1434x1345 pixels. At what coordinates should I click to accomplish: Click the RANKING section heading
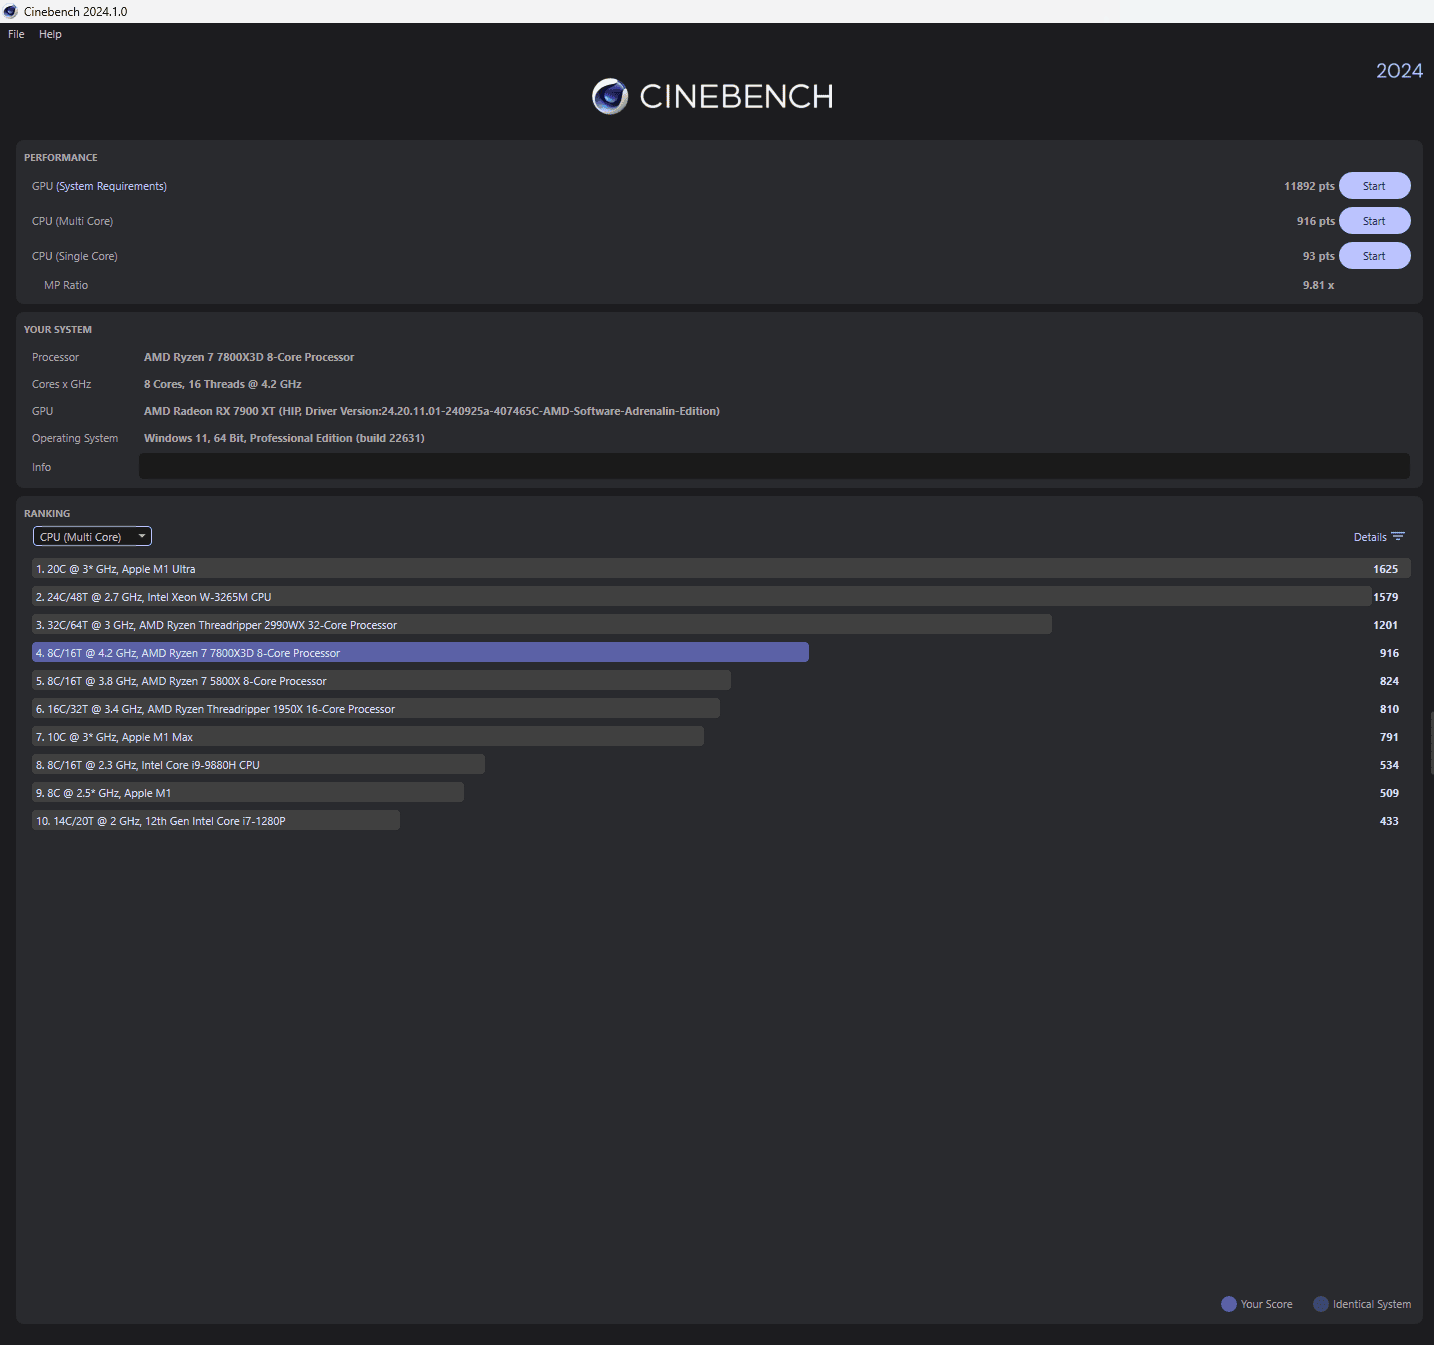point(47,513)
